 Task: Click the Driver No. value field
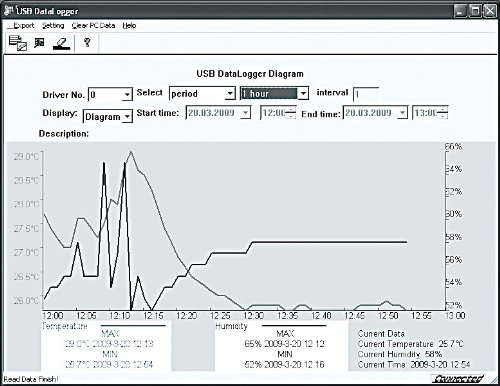coord(110,95)
